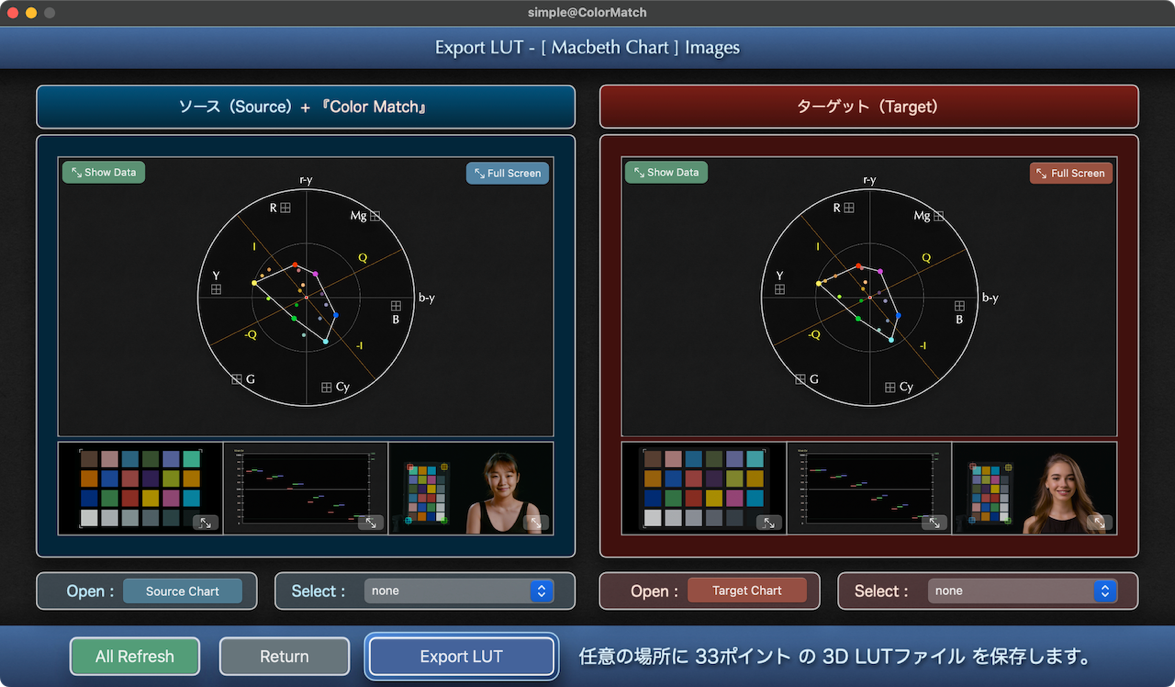Open the Target Select dropdown showing none

click(1022, 590)
